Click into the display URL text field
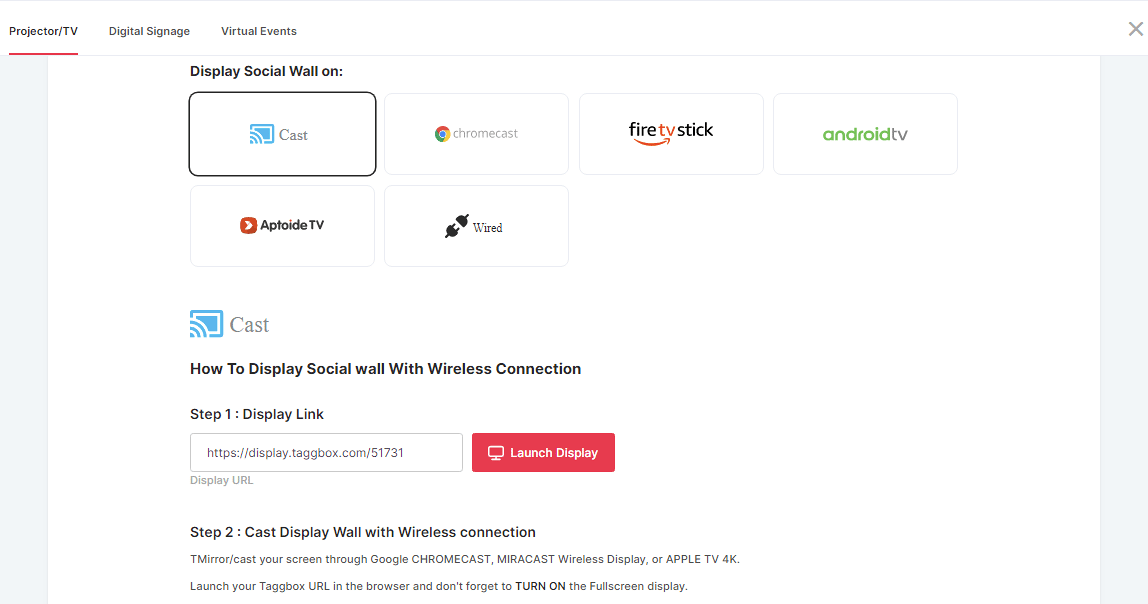Viewport: 1148px width, 604px height. point(326,452)
